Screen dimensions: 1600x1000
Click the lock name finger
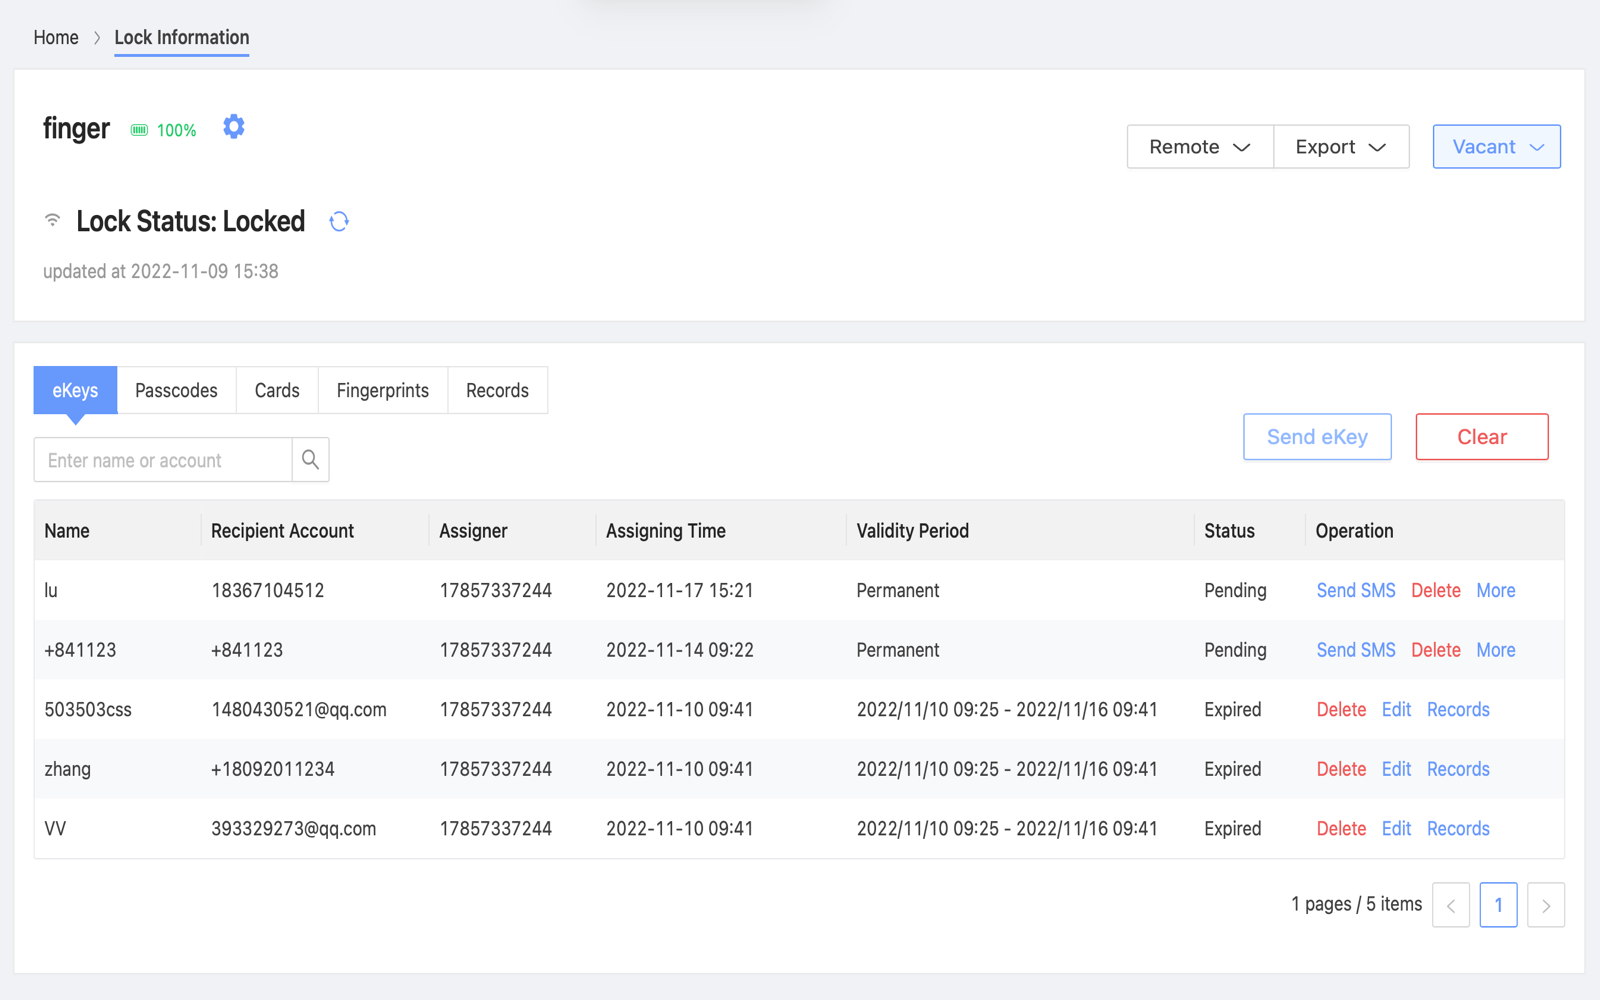point(76,128)
